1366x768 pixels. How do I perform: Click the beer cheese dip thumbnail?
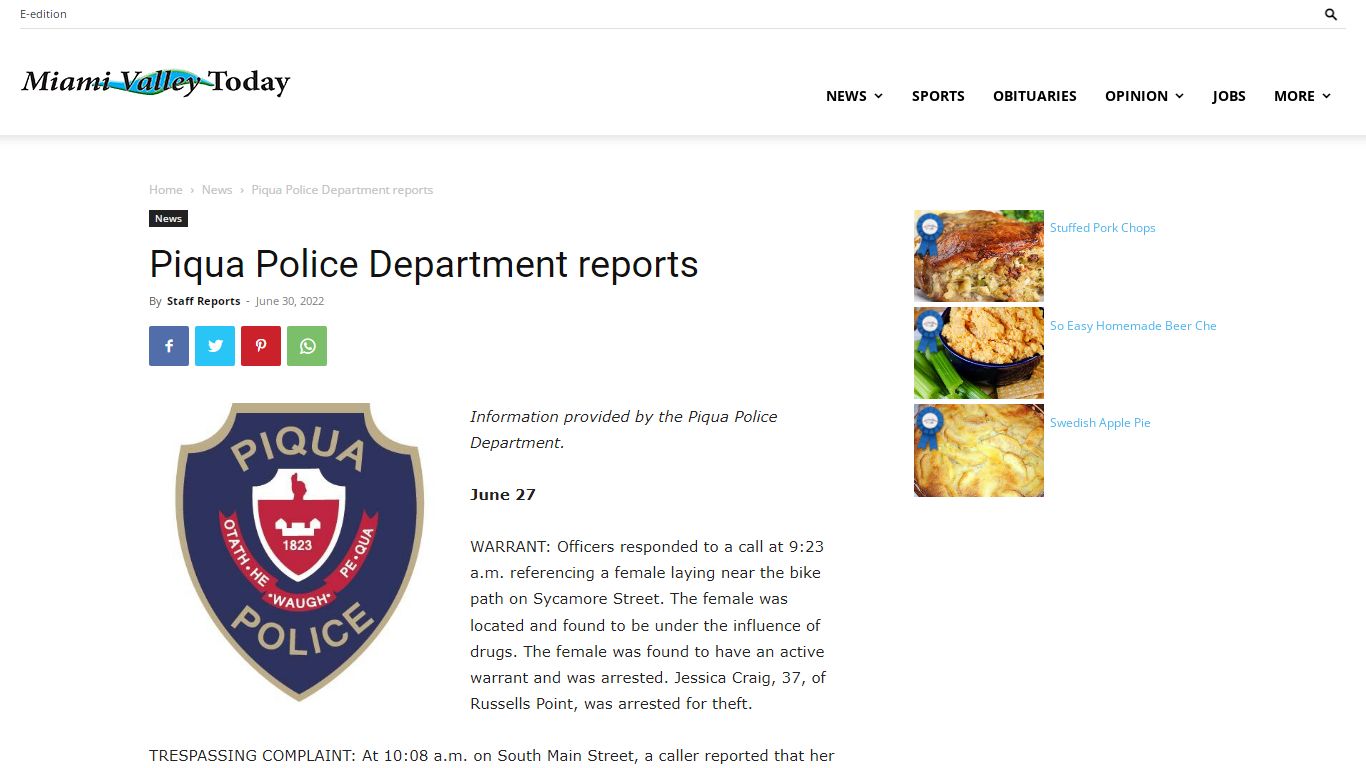click(x=979, y=353)
